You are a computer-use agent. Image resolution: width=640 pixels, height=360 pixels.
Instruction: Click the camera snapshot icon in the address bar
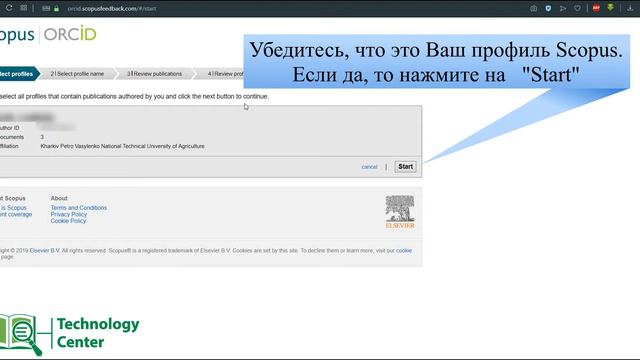click(x=533, y=8)
